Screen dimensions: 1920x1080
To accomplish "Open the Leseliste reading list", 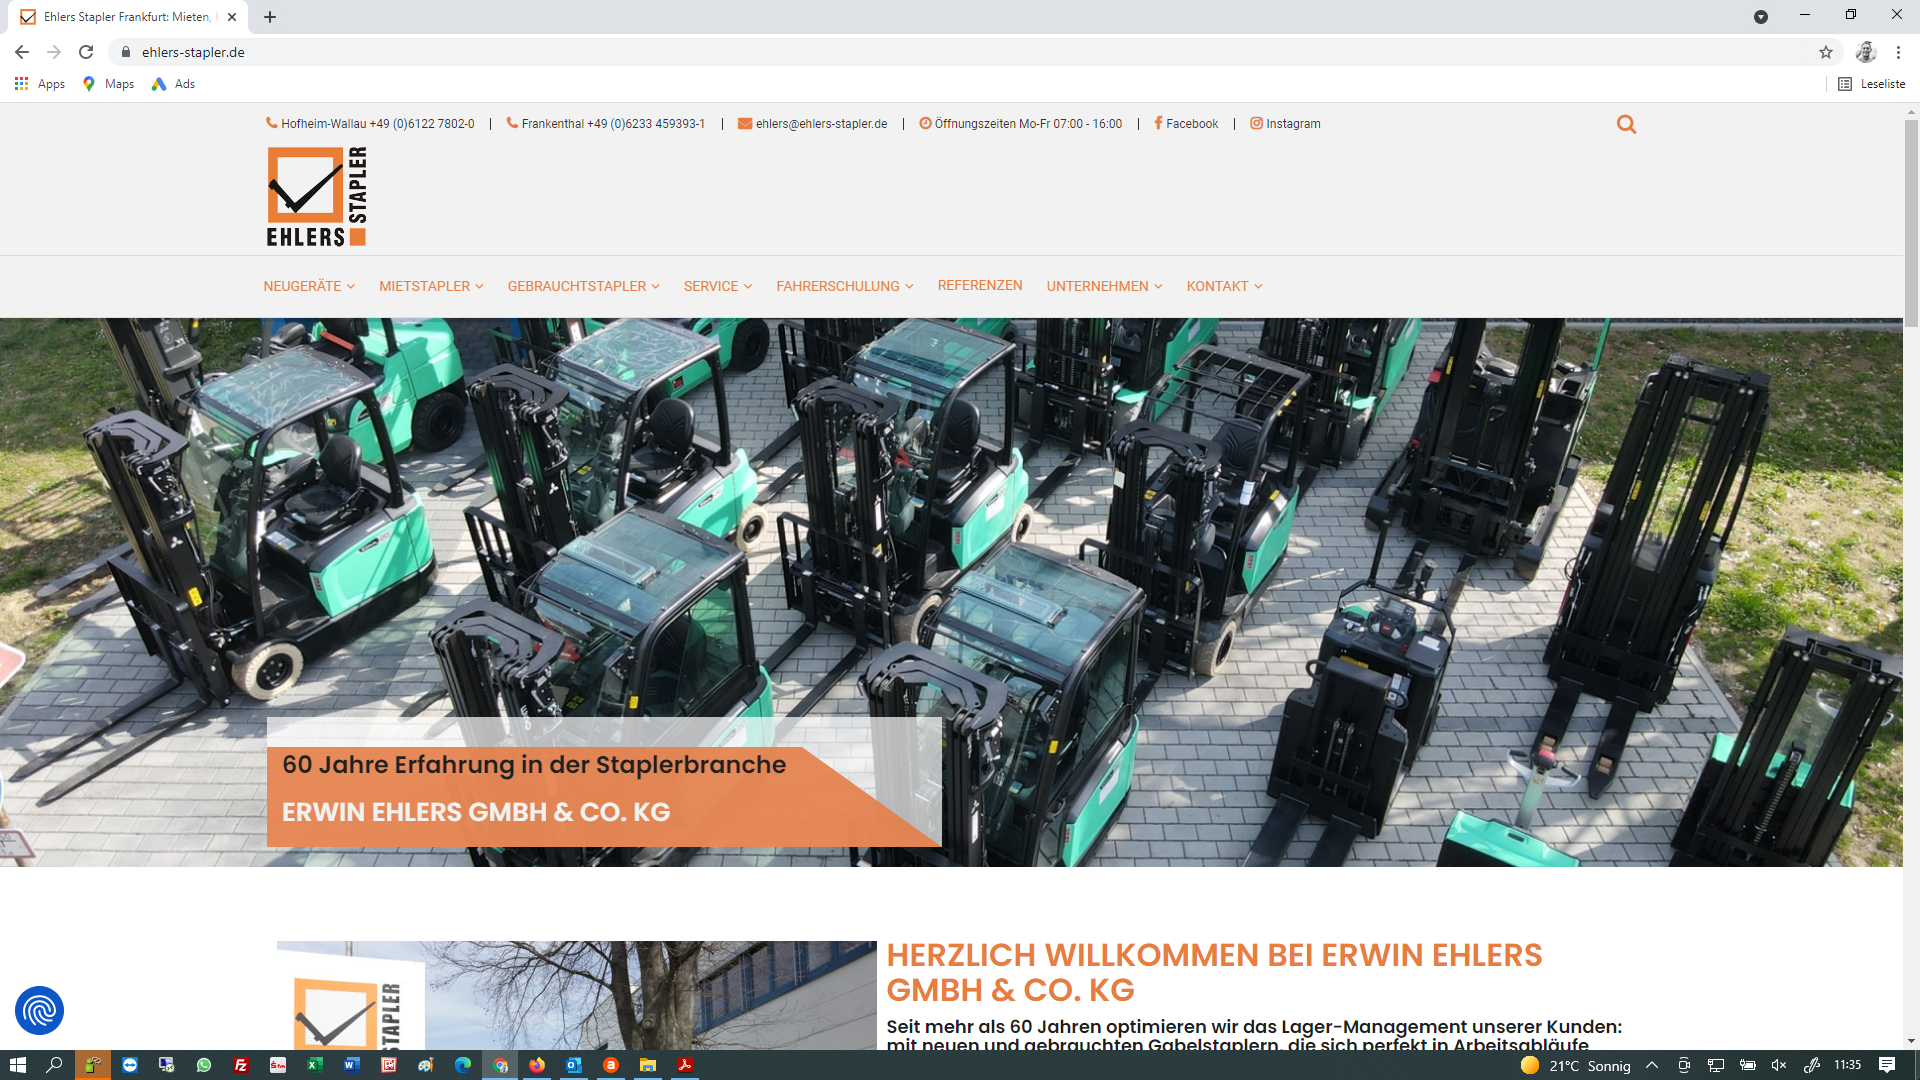I will (1872, 84).
